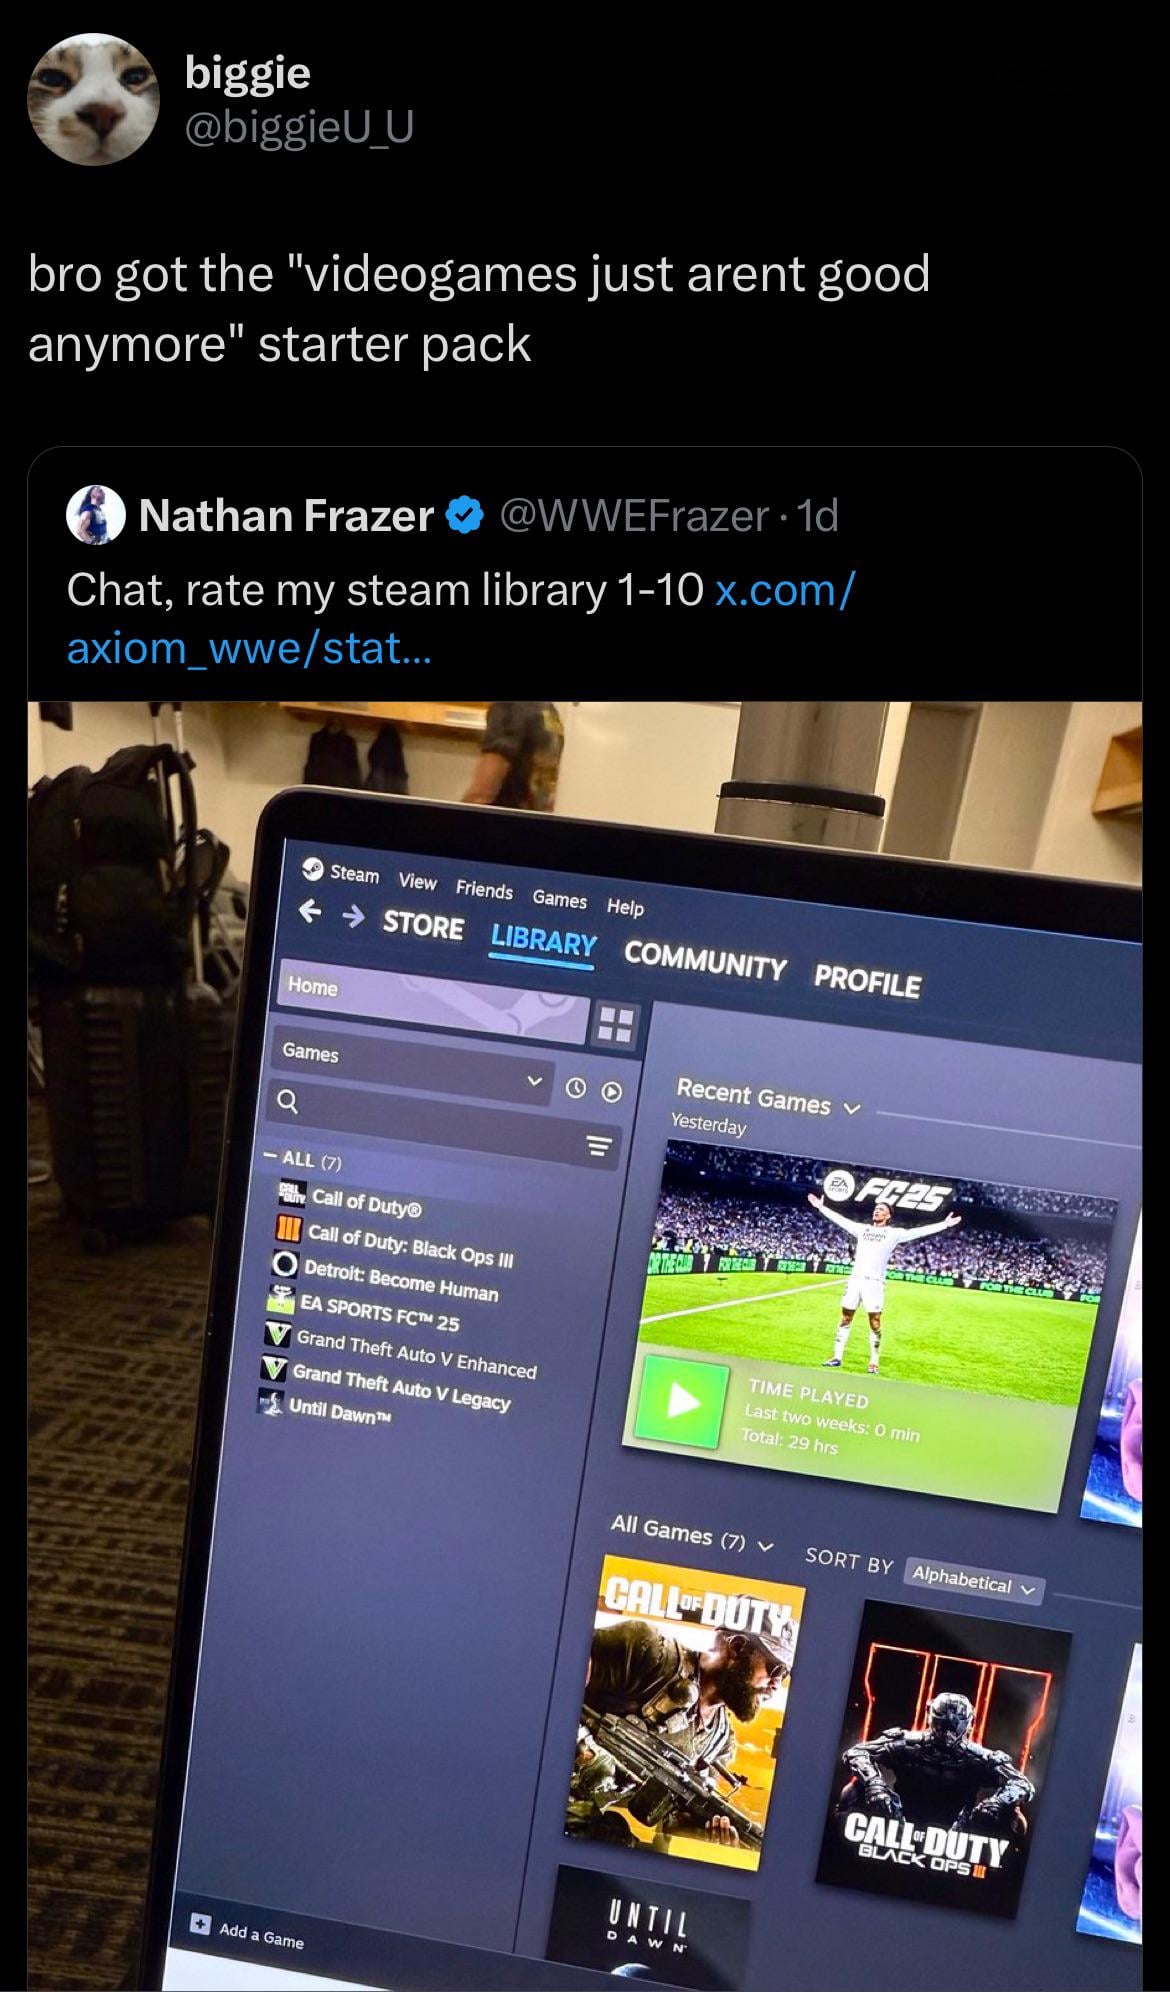The image size is (1170, 1992).
Task: Open the advanced filters icon
Action: pos(597,1146)
